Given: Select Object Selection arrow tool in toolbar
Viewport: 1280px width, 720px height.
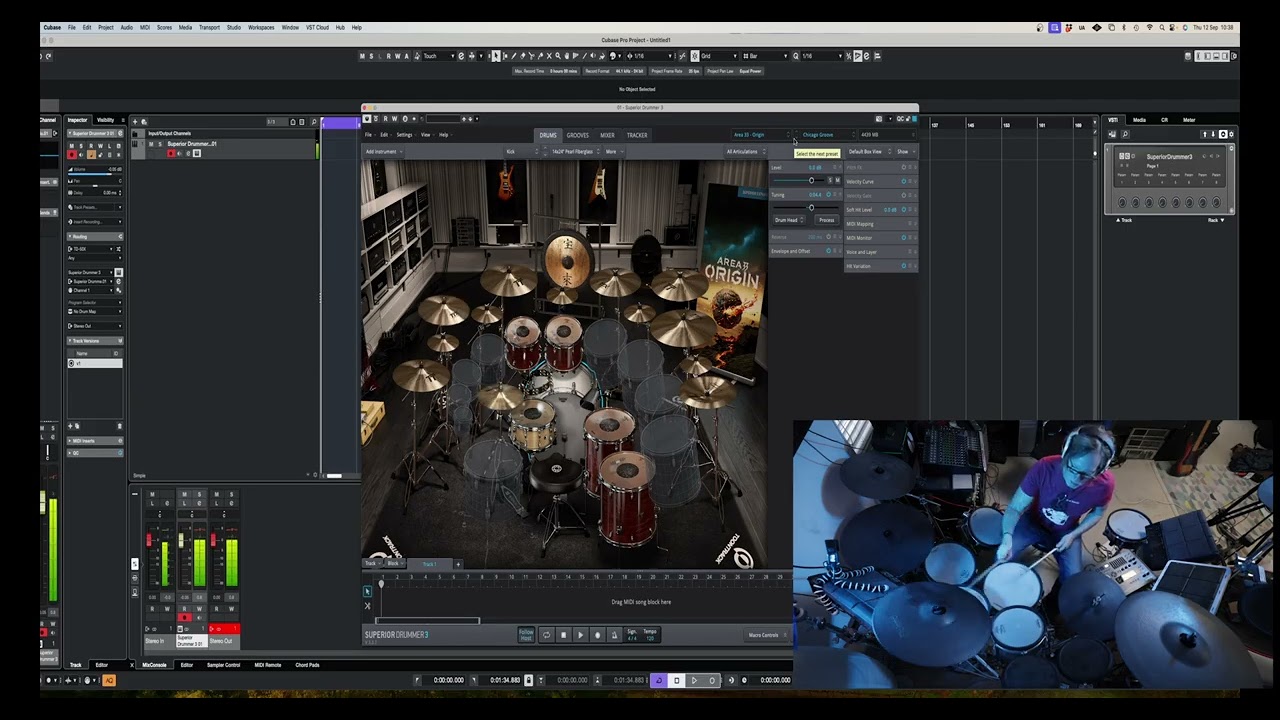Looking at the screenshot, I should click(495, 56).
